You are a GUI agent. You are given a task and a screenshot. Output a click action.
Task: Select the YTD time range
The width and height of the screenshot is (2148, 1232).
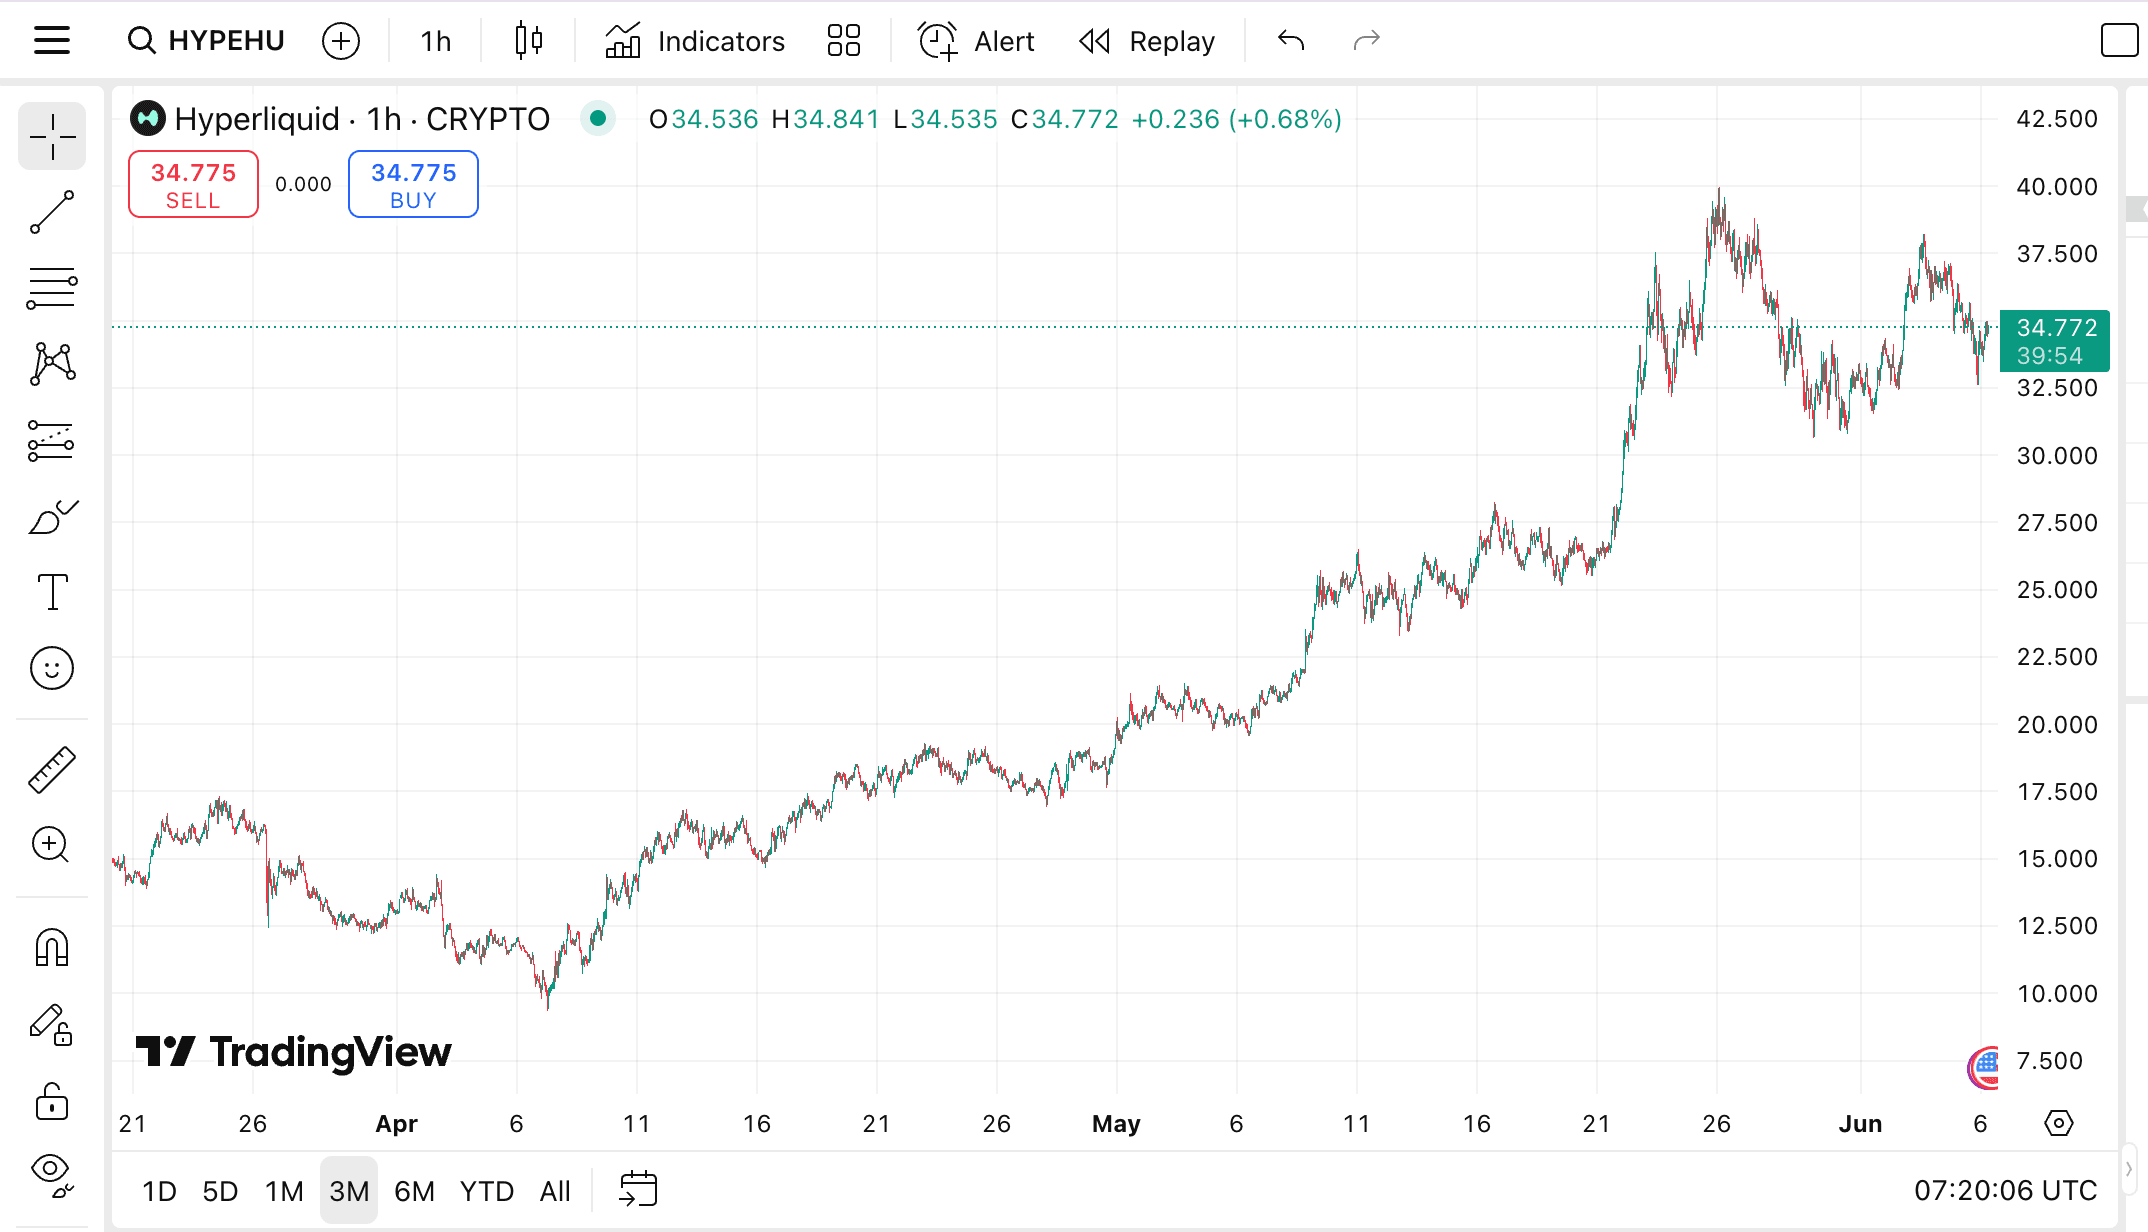coord(487,1191)
